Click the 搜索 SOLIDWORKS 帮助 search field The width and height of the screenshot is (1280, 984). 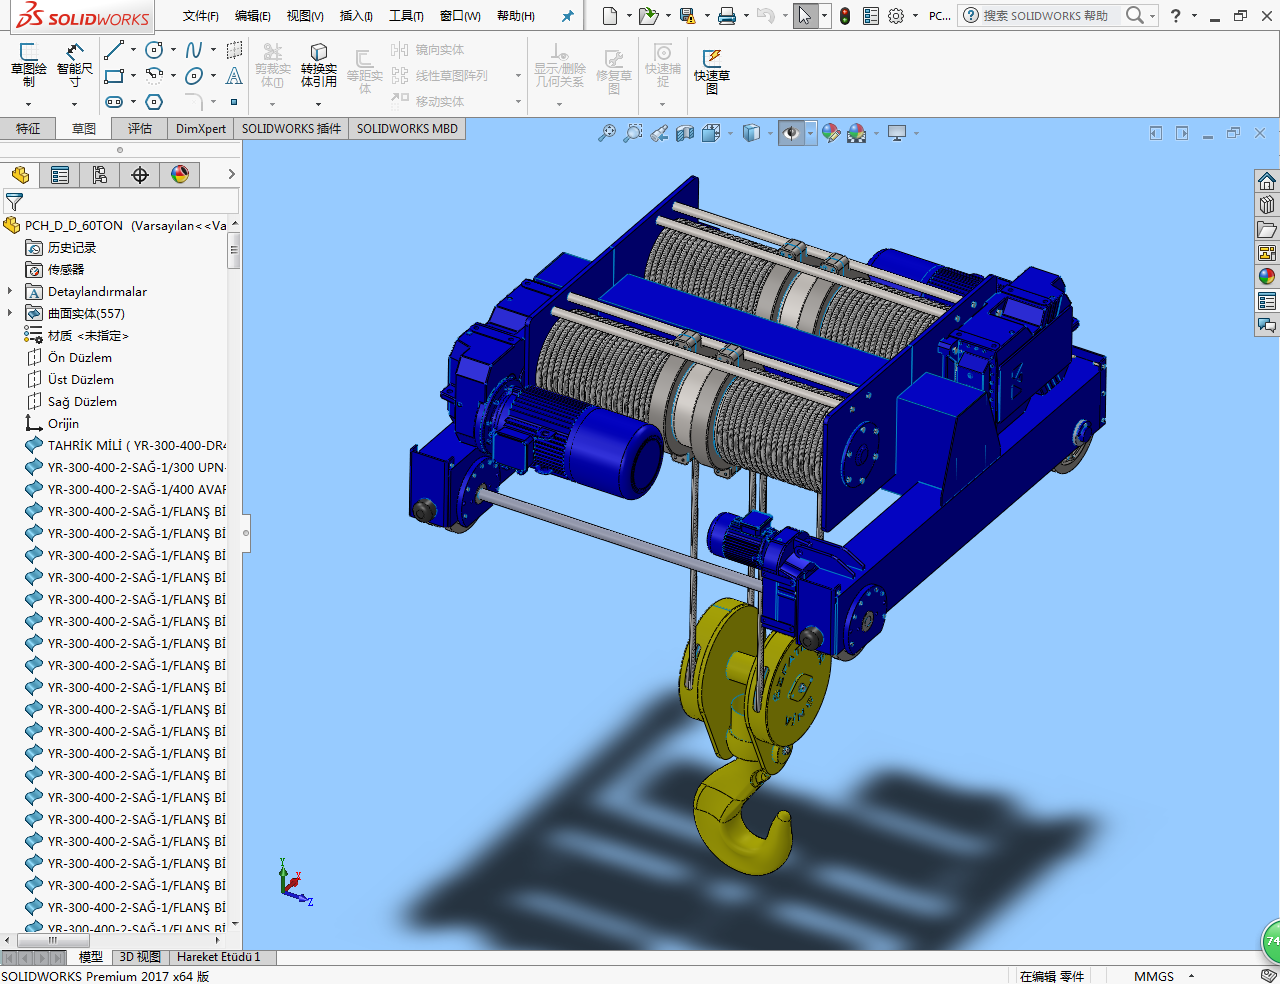tap(1046, 16)
